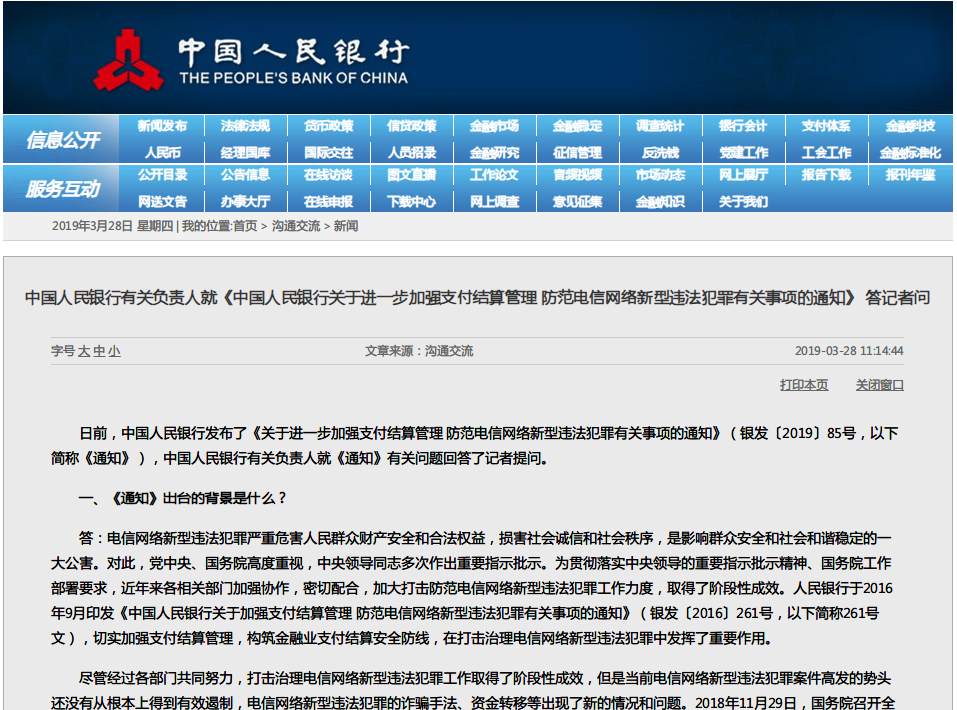957x710 pixels.
Task: Select the 服务互动 category tab
Action: click(63, 189)
